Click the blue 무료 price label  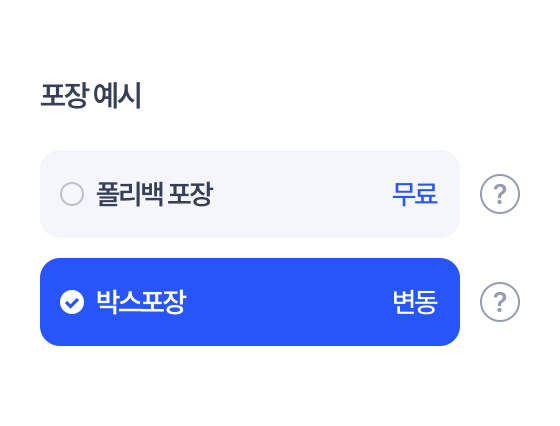tap(415, 194)
